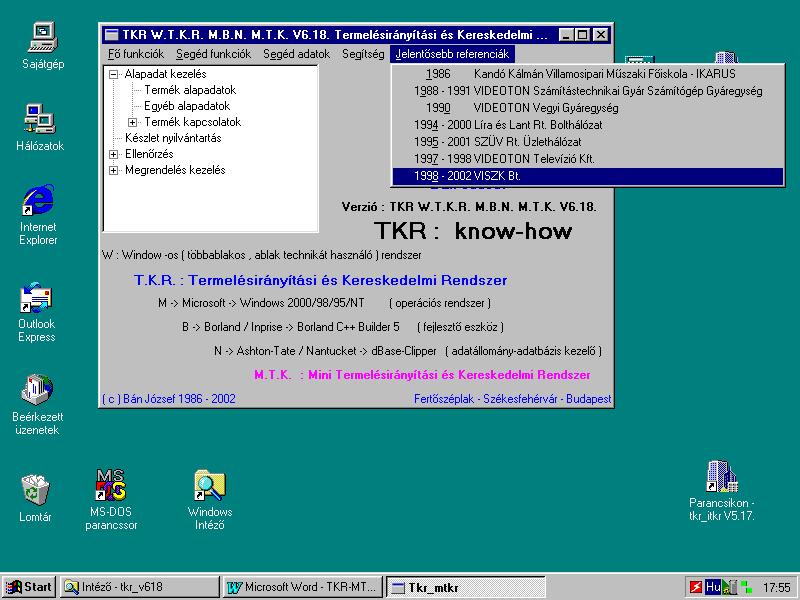The image size is (800, 600).
Task: Maximize the TKR window
Action: 582,35
